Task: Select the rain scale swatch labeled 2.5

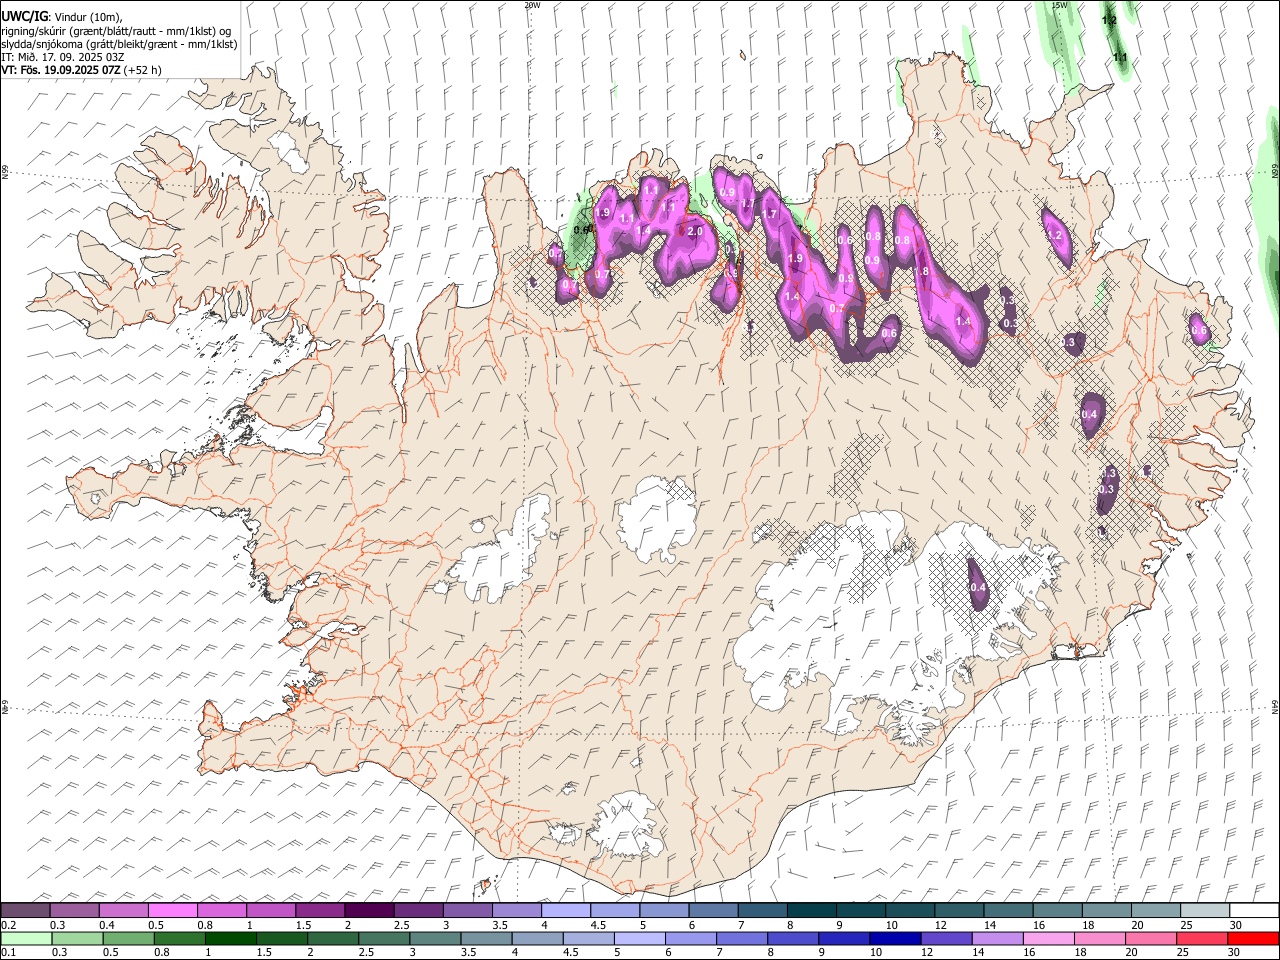Action: [384, 939]
